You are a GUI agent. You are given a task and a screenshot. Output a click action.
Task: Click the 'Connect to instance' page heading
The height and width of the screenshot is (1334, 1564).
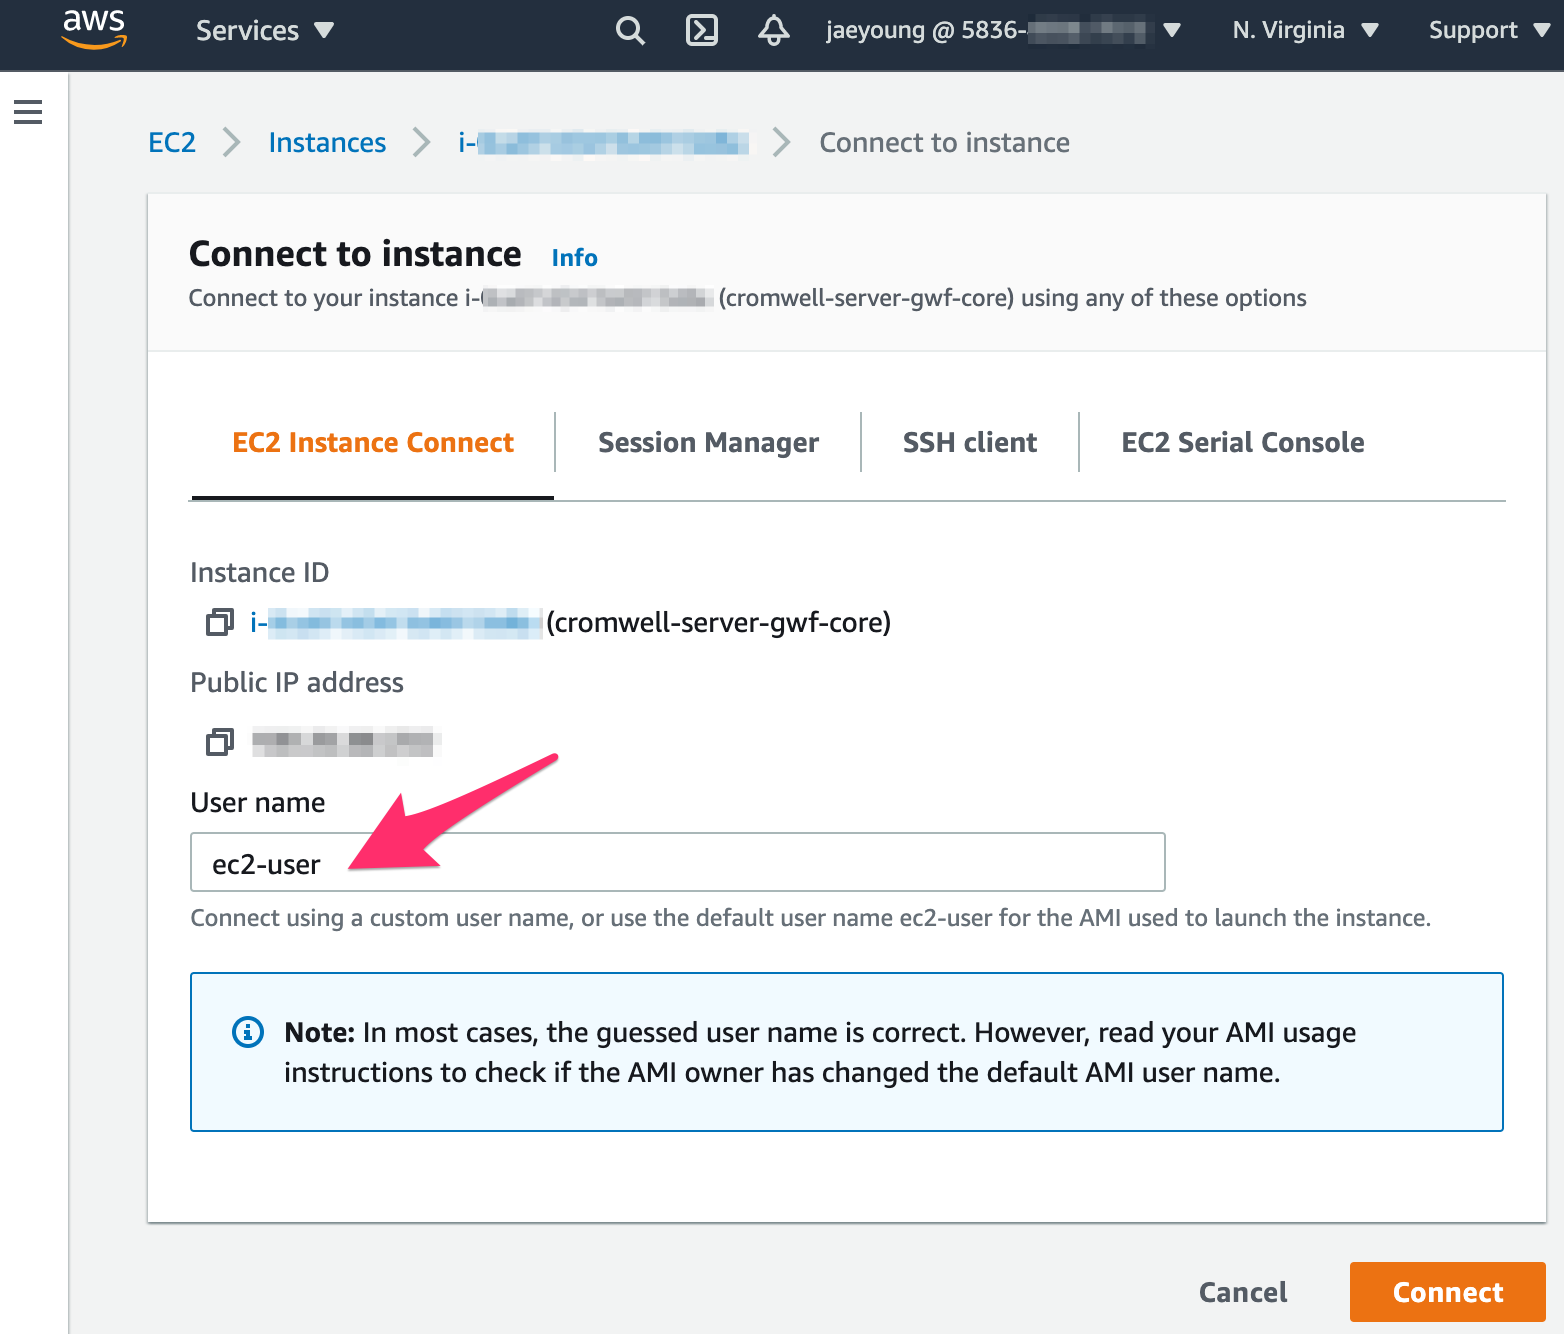[x=355, y=254]
